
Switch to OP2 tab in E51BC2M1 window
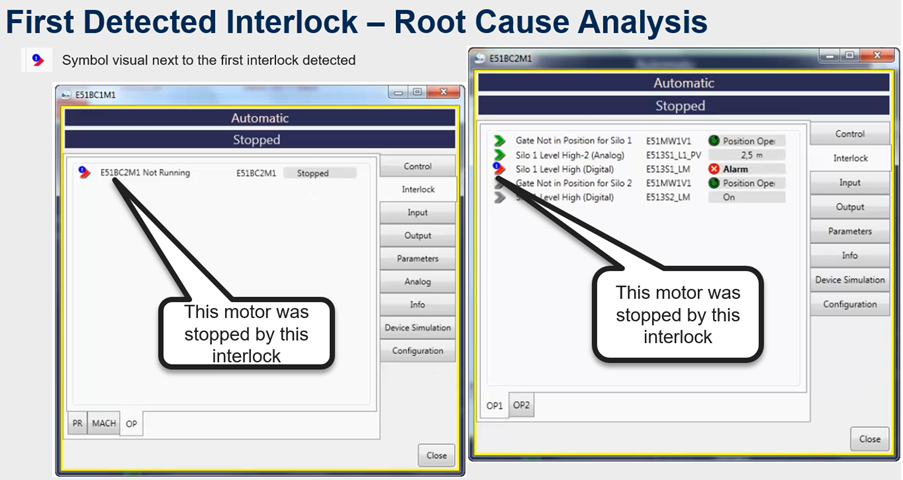pyautogui.click(x=521, y=405)
